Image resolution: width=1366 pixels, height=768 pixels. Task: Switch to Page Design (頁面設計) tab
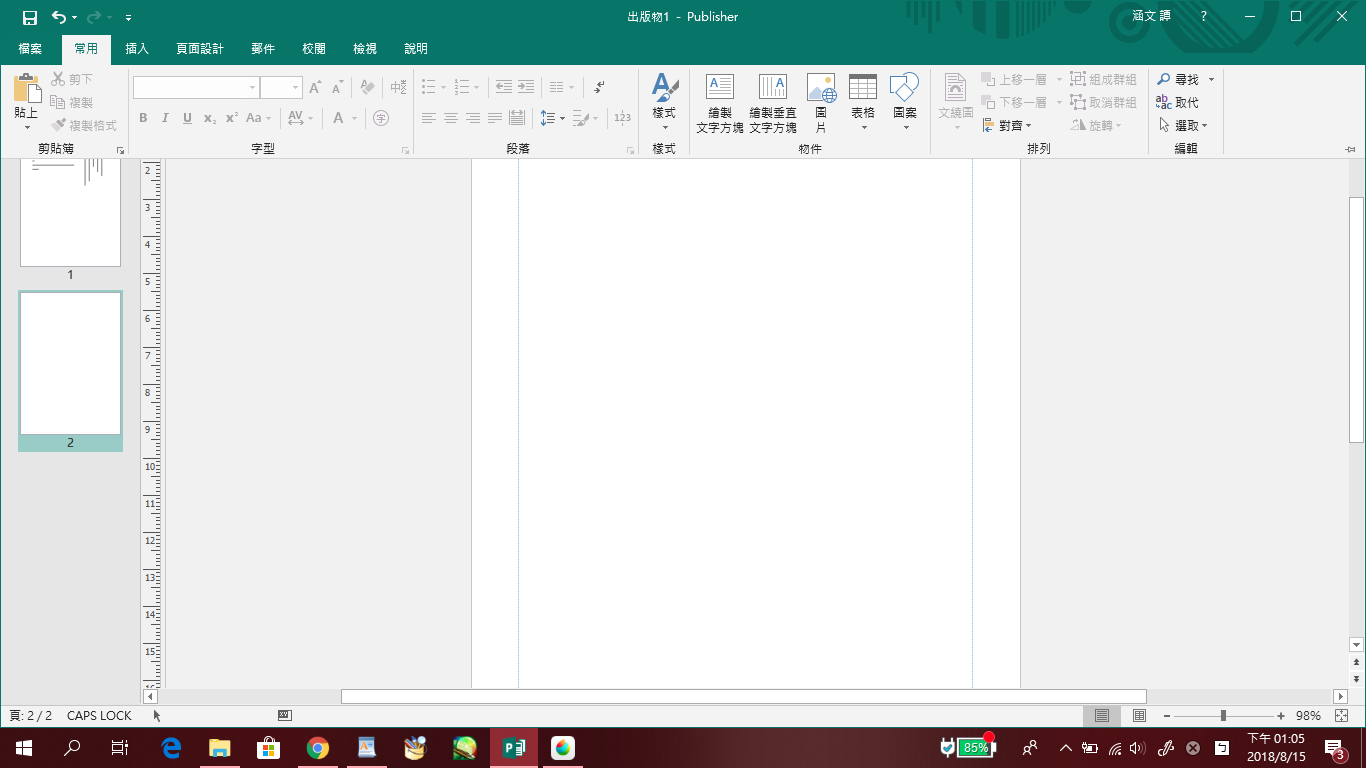[x=200, y=48]
